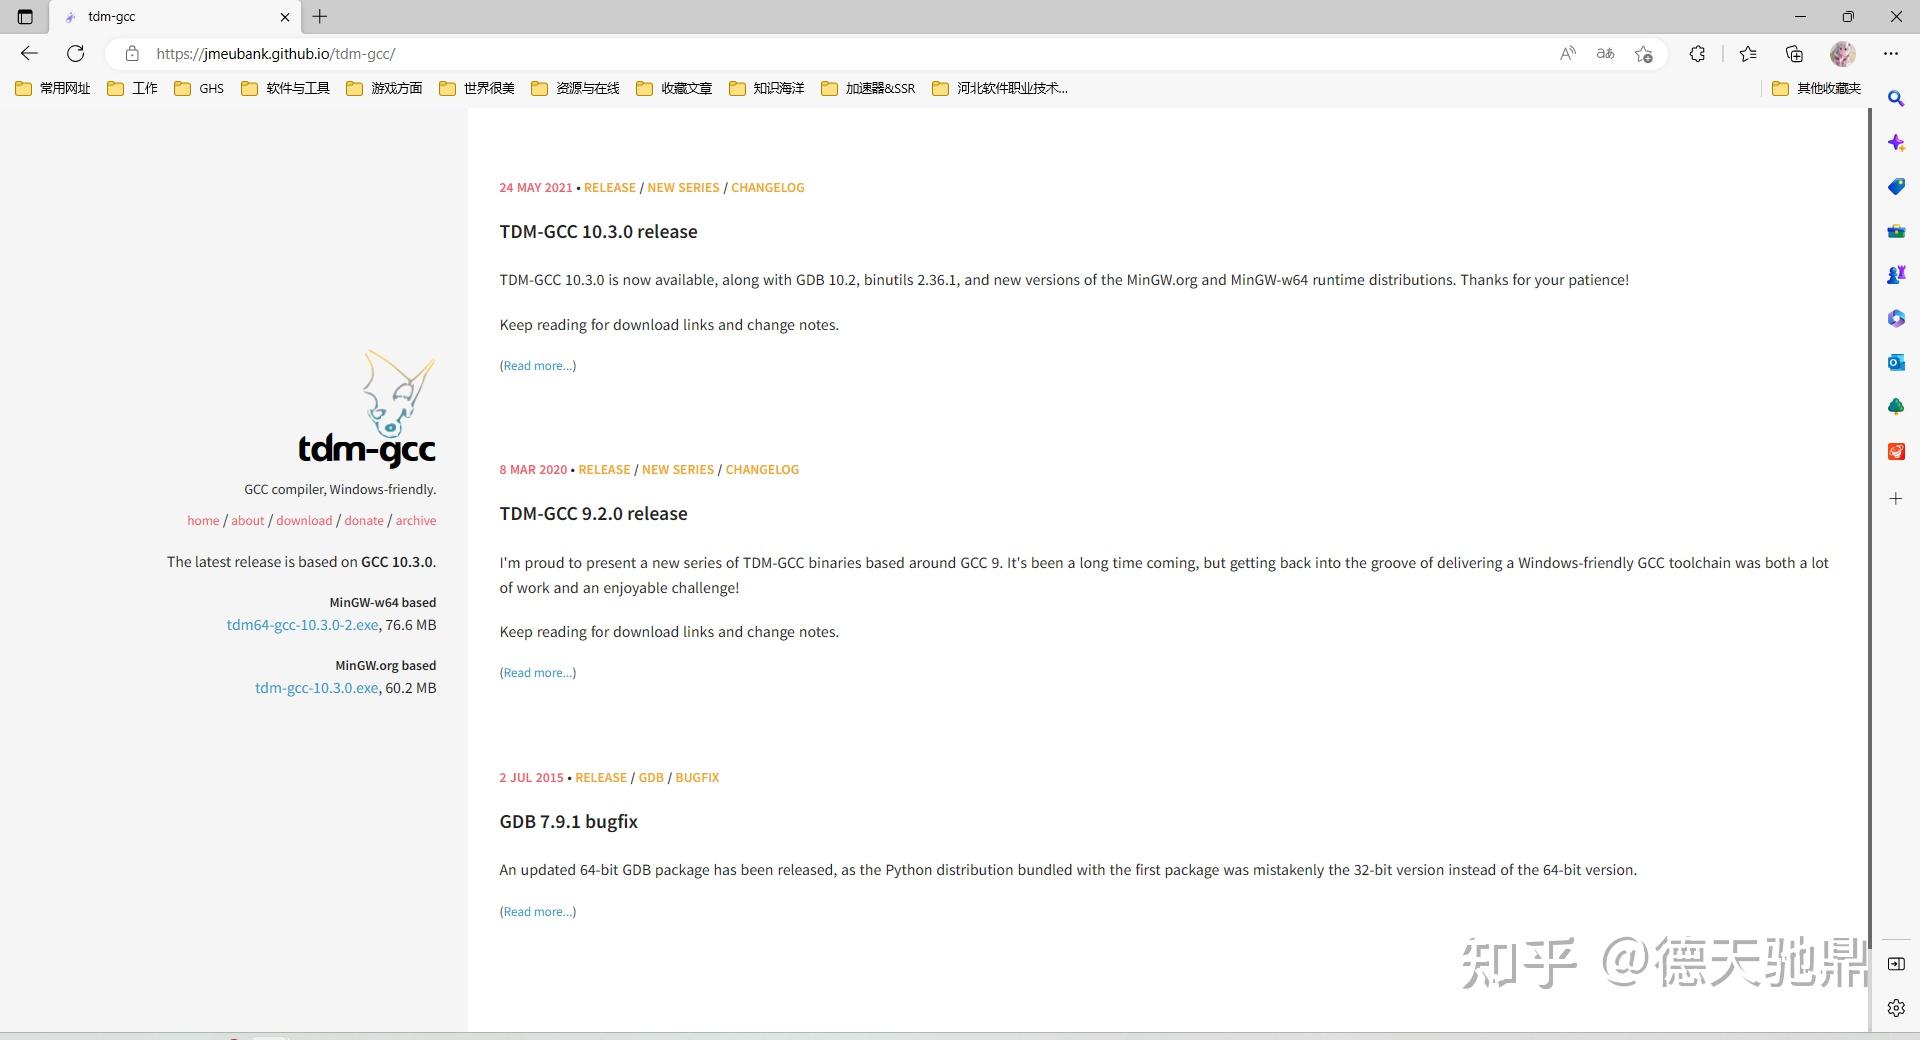1920x1040 pixels.
Task: Open the about page link
Action: coord(248,521)
